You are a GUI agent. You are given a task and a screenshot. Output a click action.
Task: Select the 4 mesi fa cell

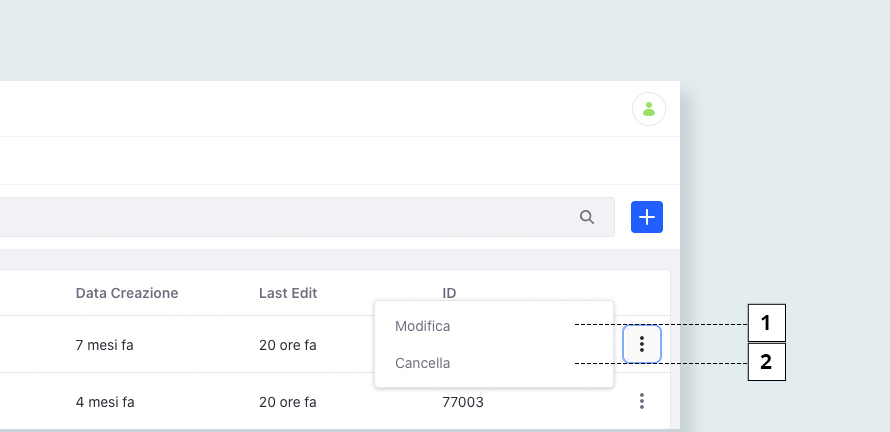pos(105,402)
